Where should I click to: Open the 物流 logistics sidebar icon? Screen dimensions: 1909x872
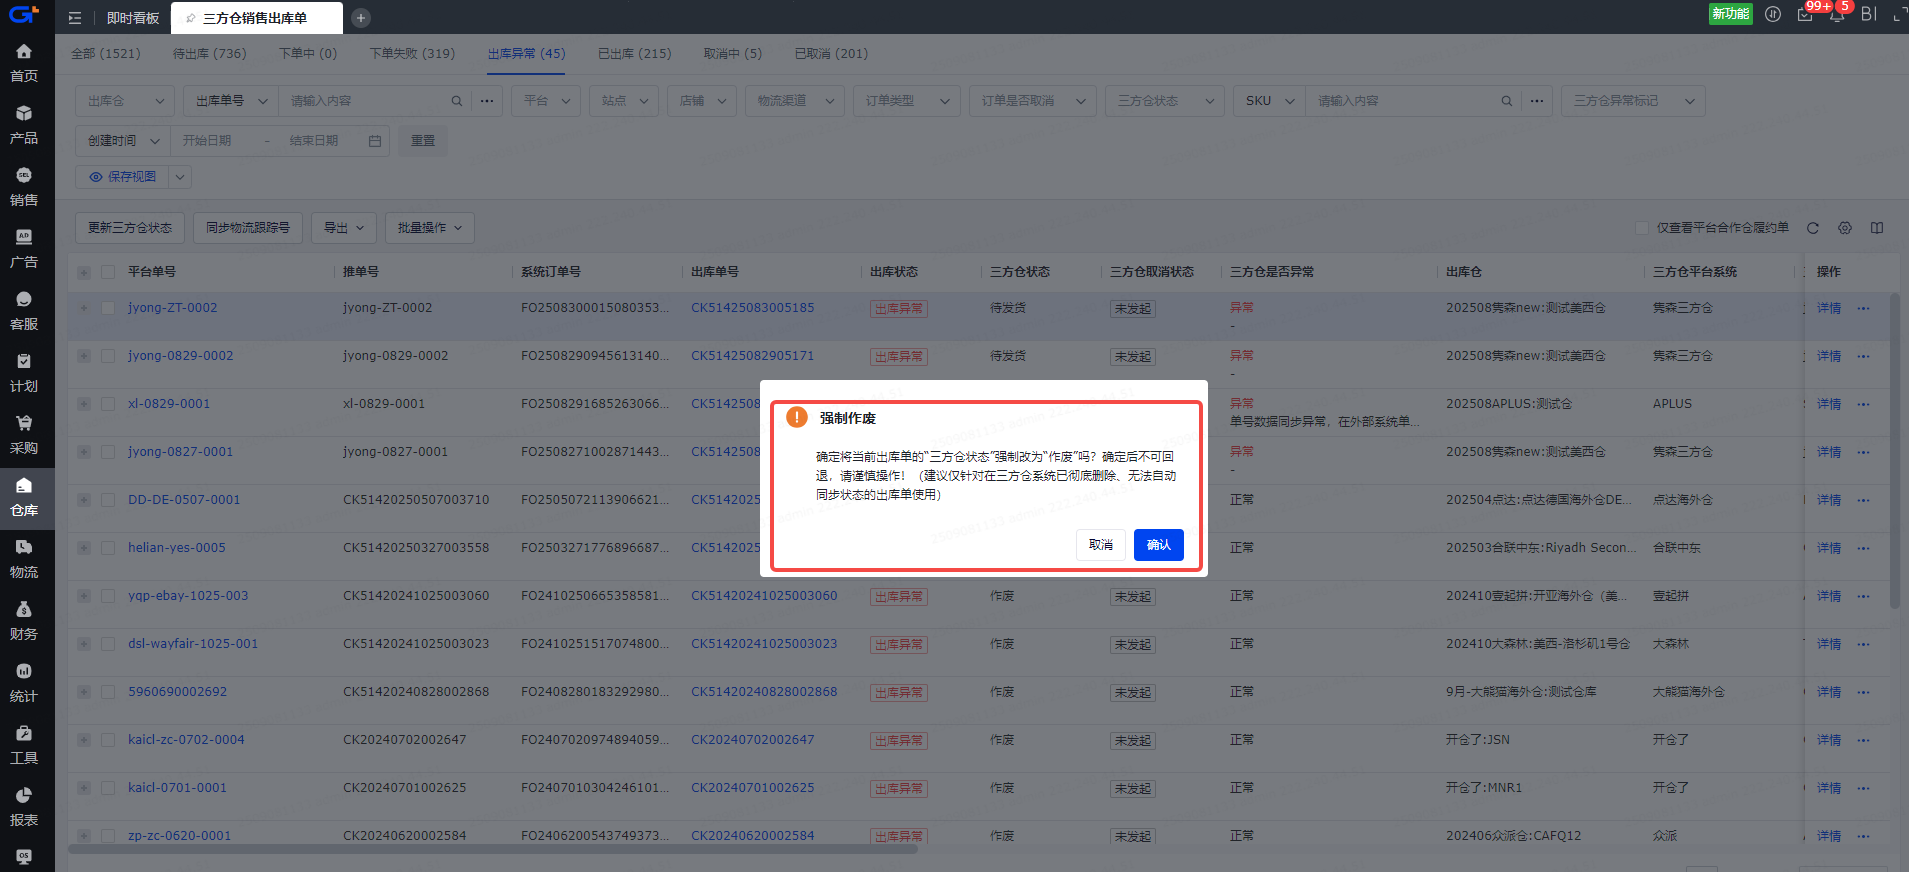(x=24, y=558)
